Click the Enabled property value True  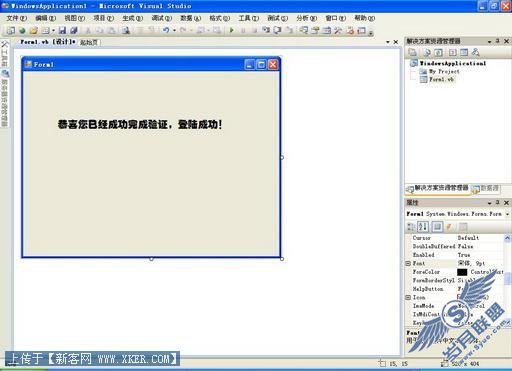pyautogui.click(x=464, y=255)
